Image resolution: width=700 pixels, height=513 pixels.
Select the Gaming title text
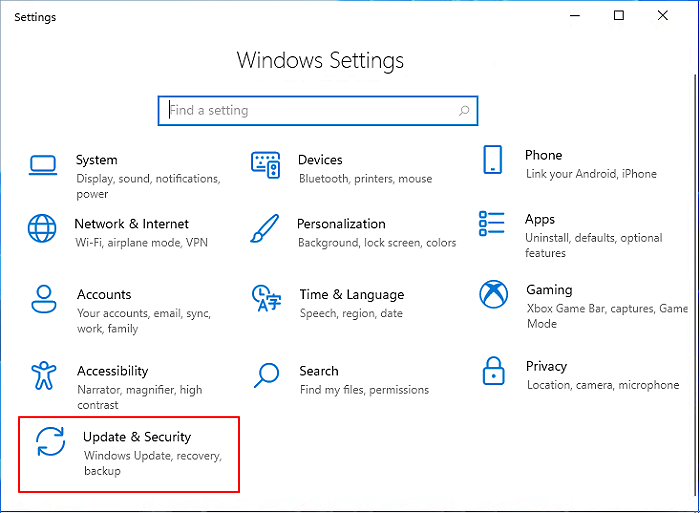pyautogui.click(x=549, y=290)
